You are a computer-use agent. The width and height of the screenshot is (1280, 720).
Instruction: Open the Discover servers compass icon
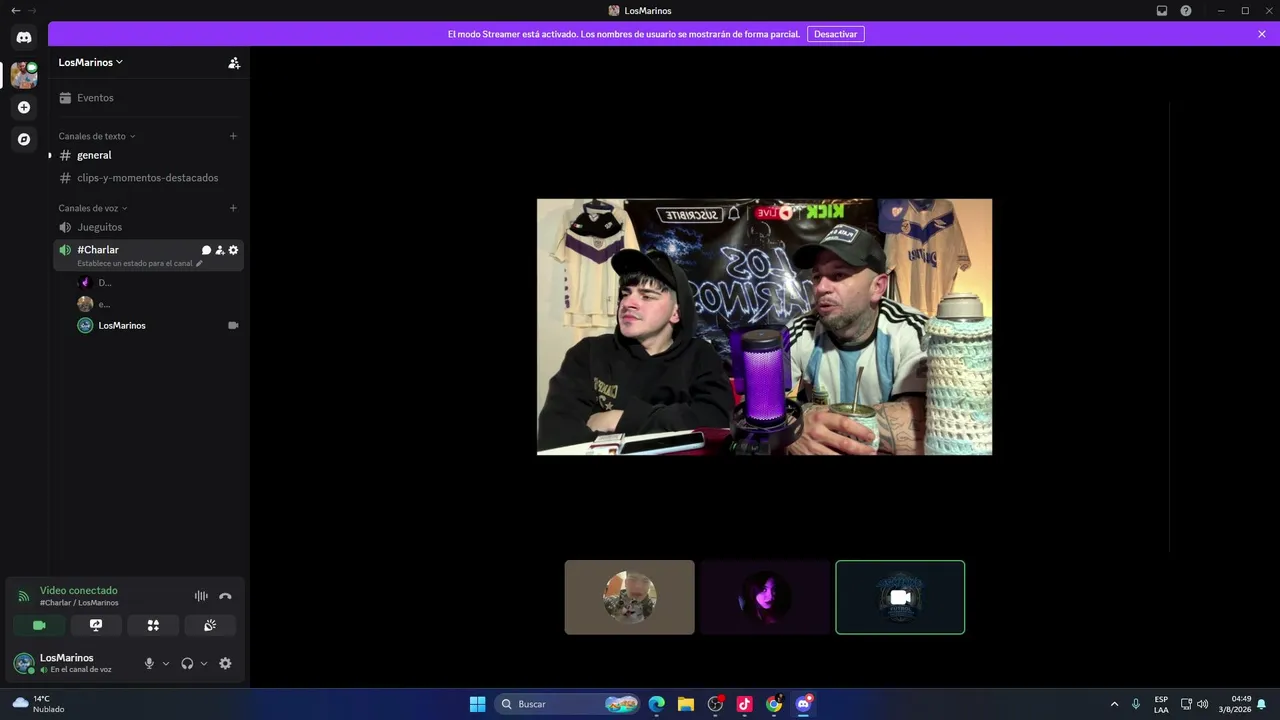[x=24, y=139]
